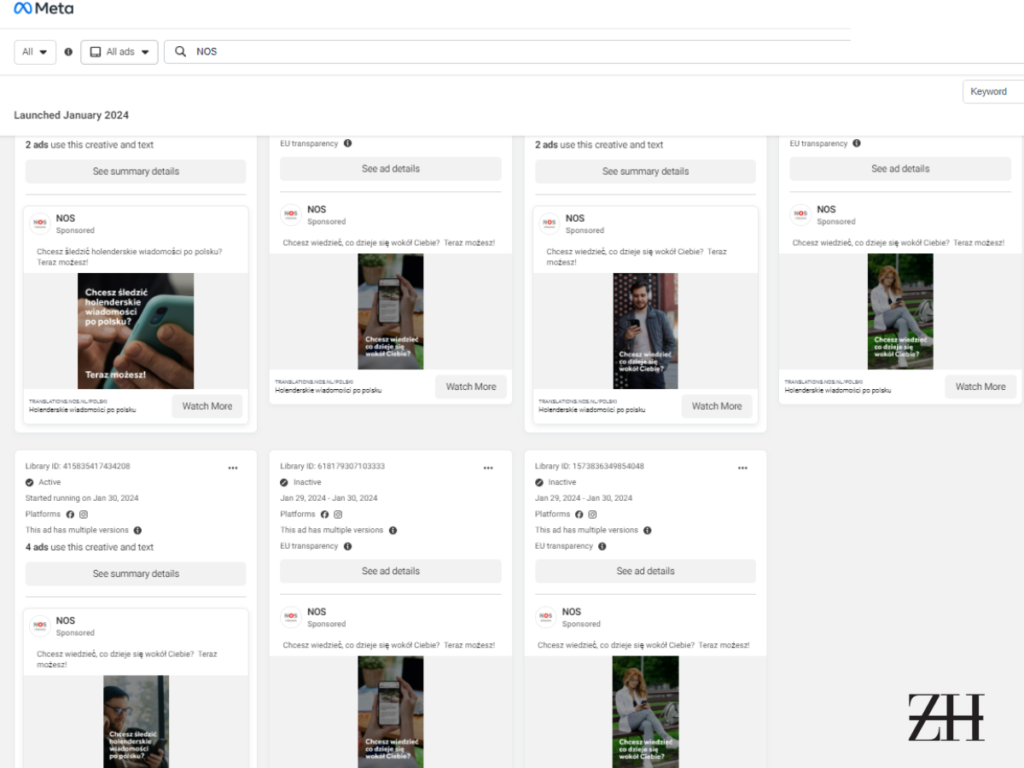Click NOS avatar in the teal phone ad
The image size is (1024, 768).
(40, 223)
